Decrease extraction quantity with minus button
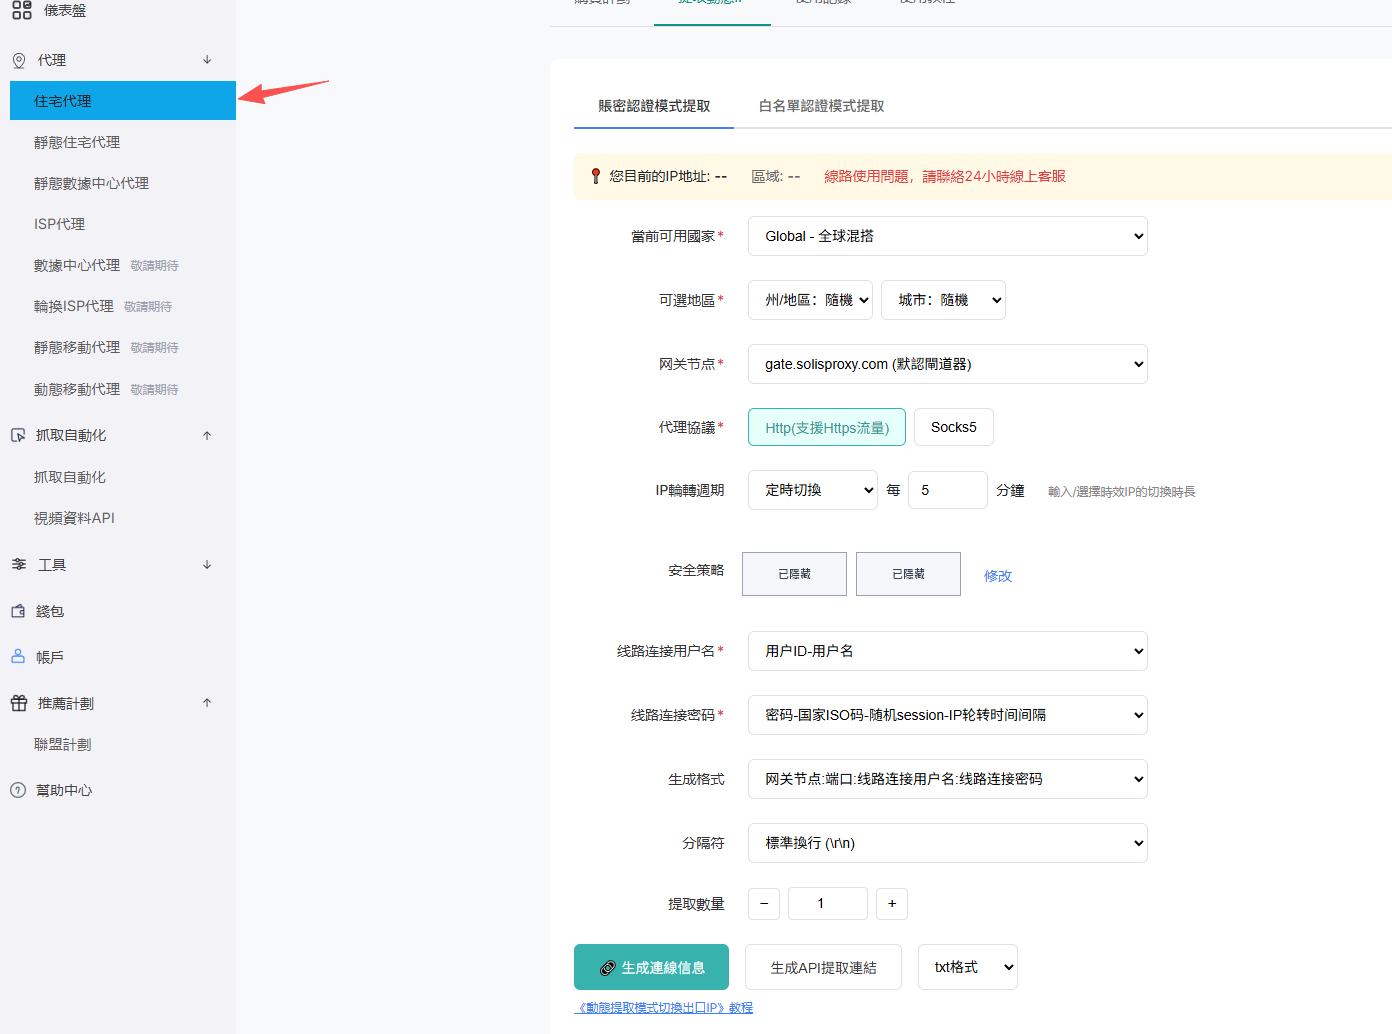The image size is (1392, 1034). click(x=764, y=903)
